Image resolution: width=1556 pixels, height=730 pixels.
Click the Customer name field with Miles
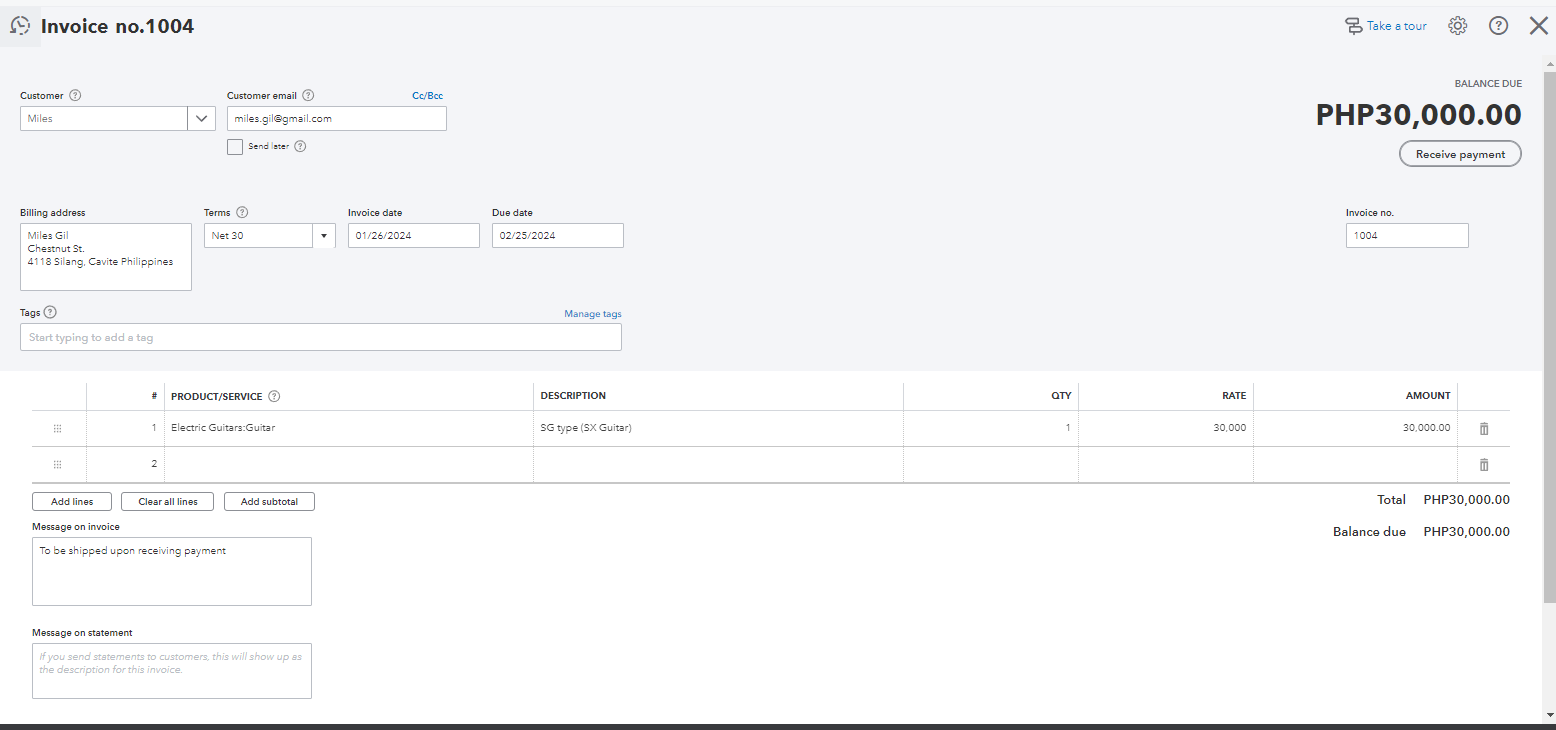(x=104, y=118)
